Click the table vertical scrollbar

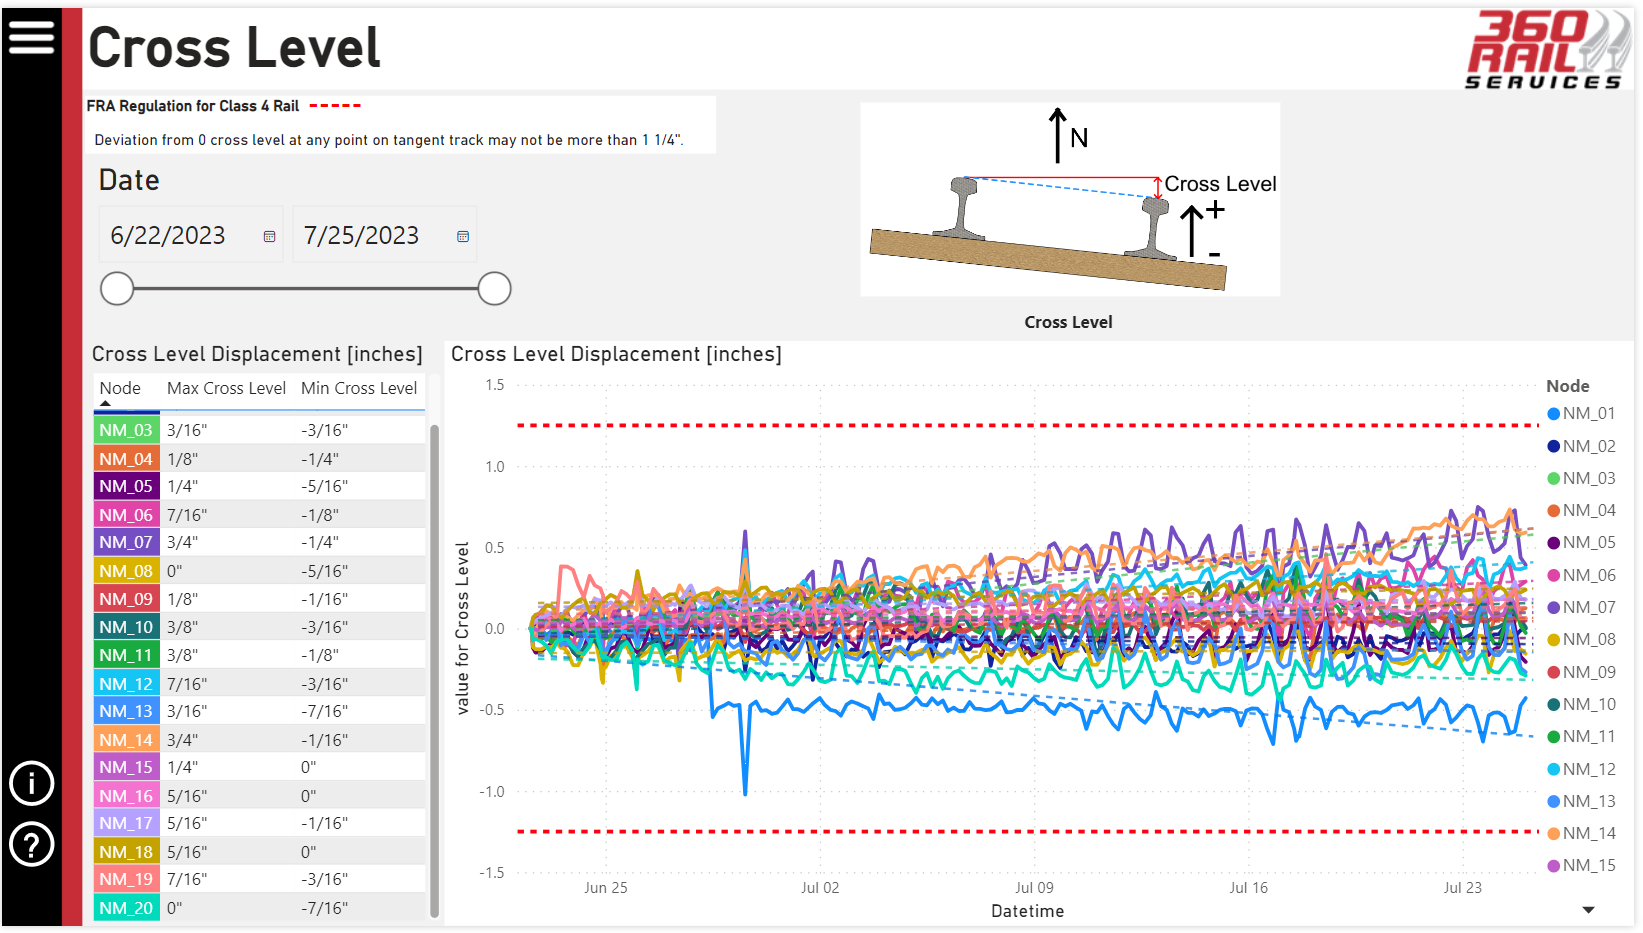[434, 670]
